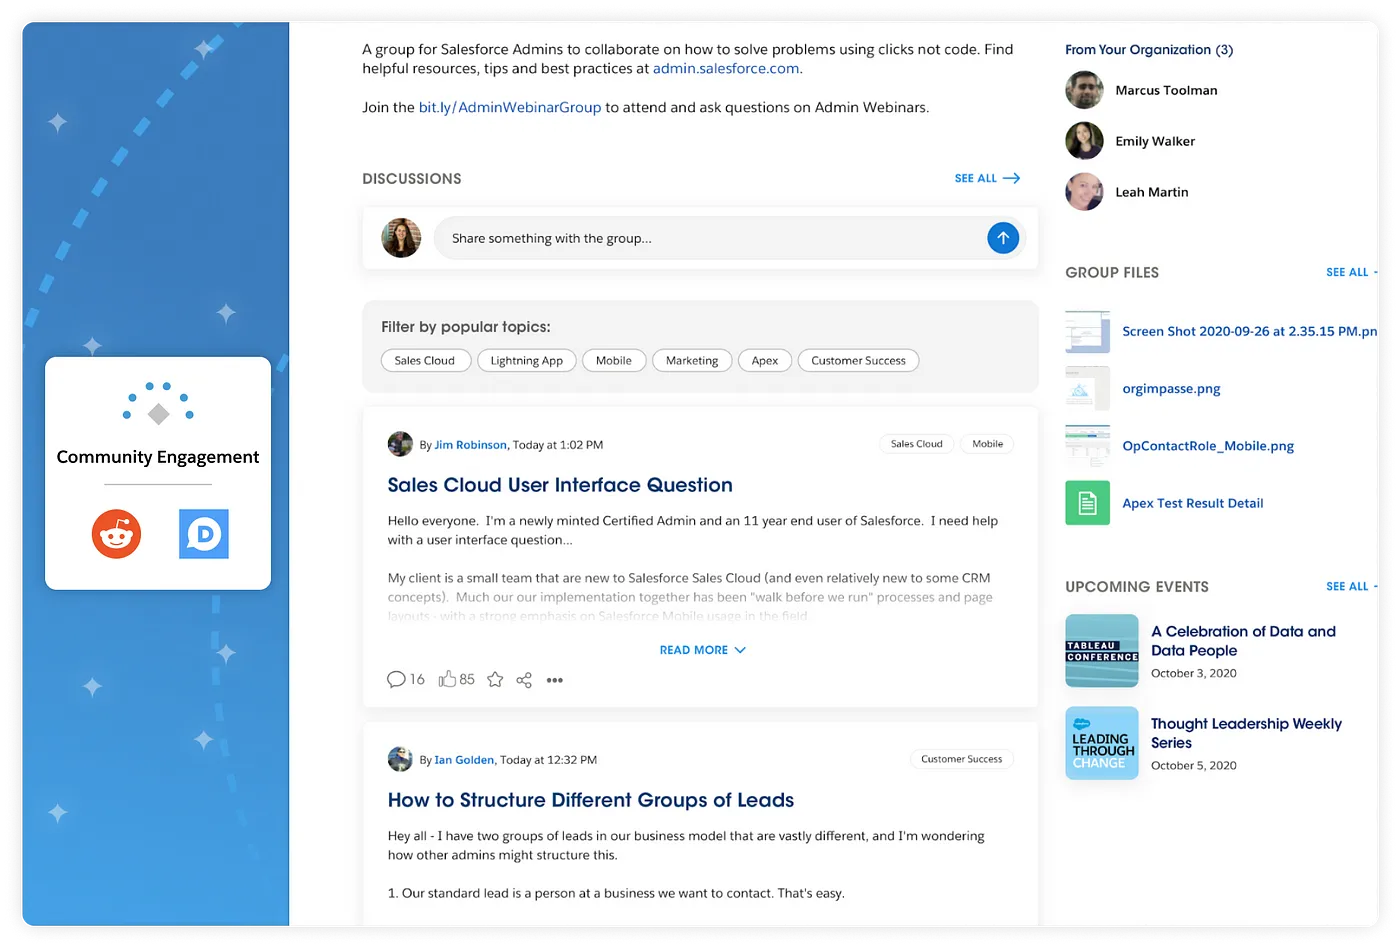Viewport: 1400px width, 948px height.
Task: Click the Customer Success tag on Ian's post
Action: coord(962,759)
